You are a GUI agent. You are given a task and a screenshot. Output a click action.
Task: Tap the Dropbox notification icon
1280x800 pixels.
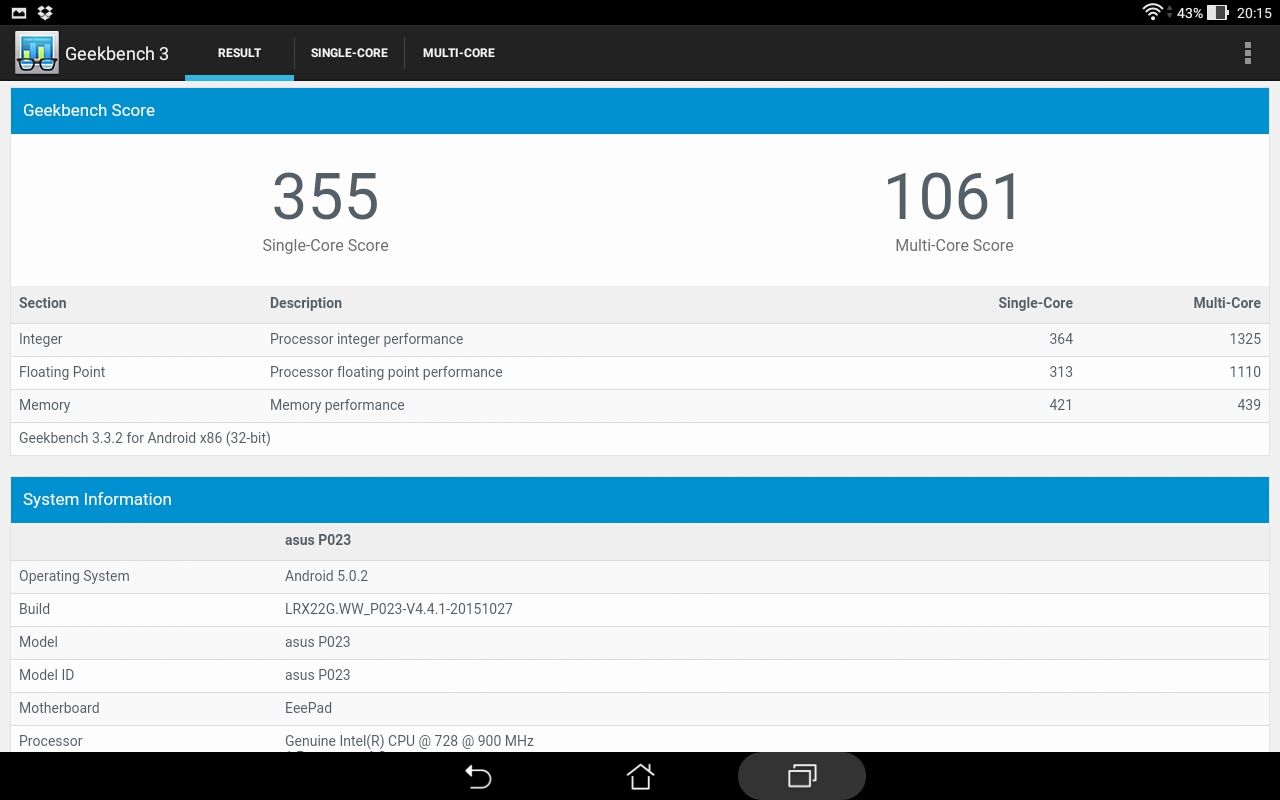(x=45, y=13)
